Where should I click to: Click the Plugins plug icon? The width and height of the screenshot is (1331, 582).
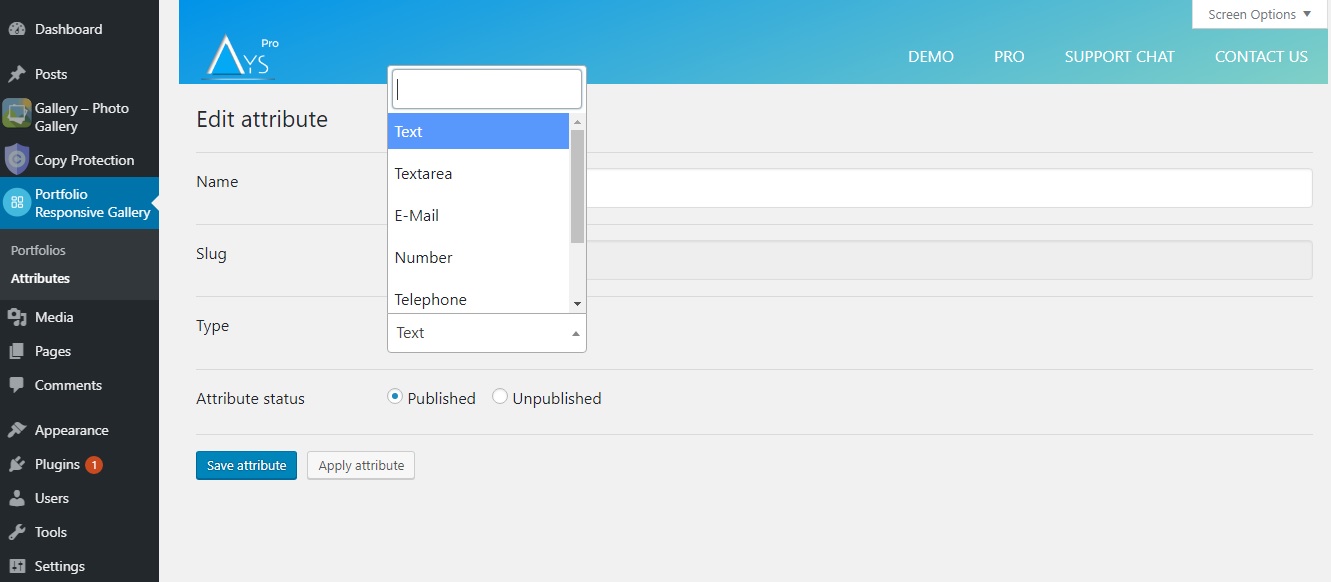pos(16,464)
